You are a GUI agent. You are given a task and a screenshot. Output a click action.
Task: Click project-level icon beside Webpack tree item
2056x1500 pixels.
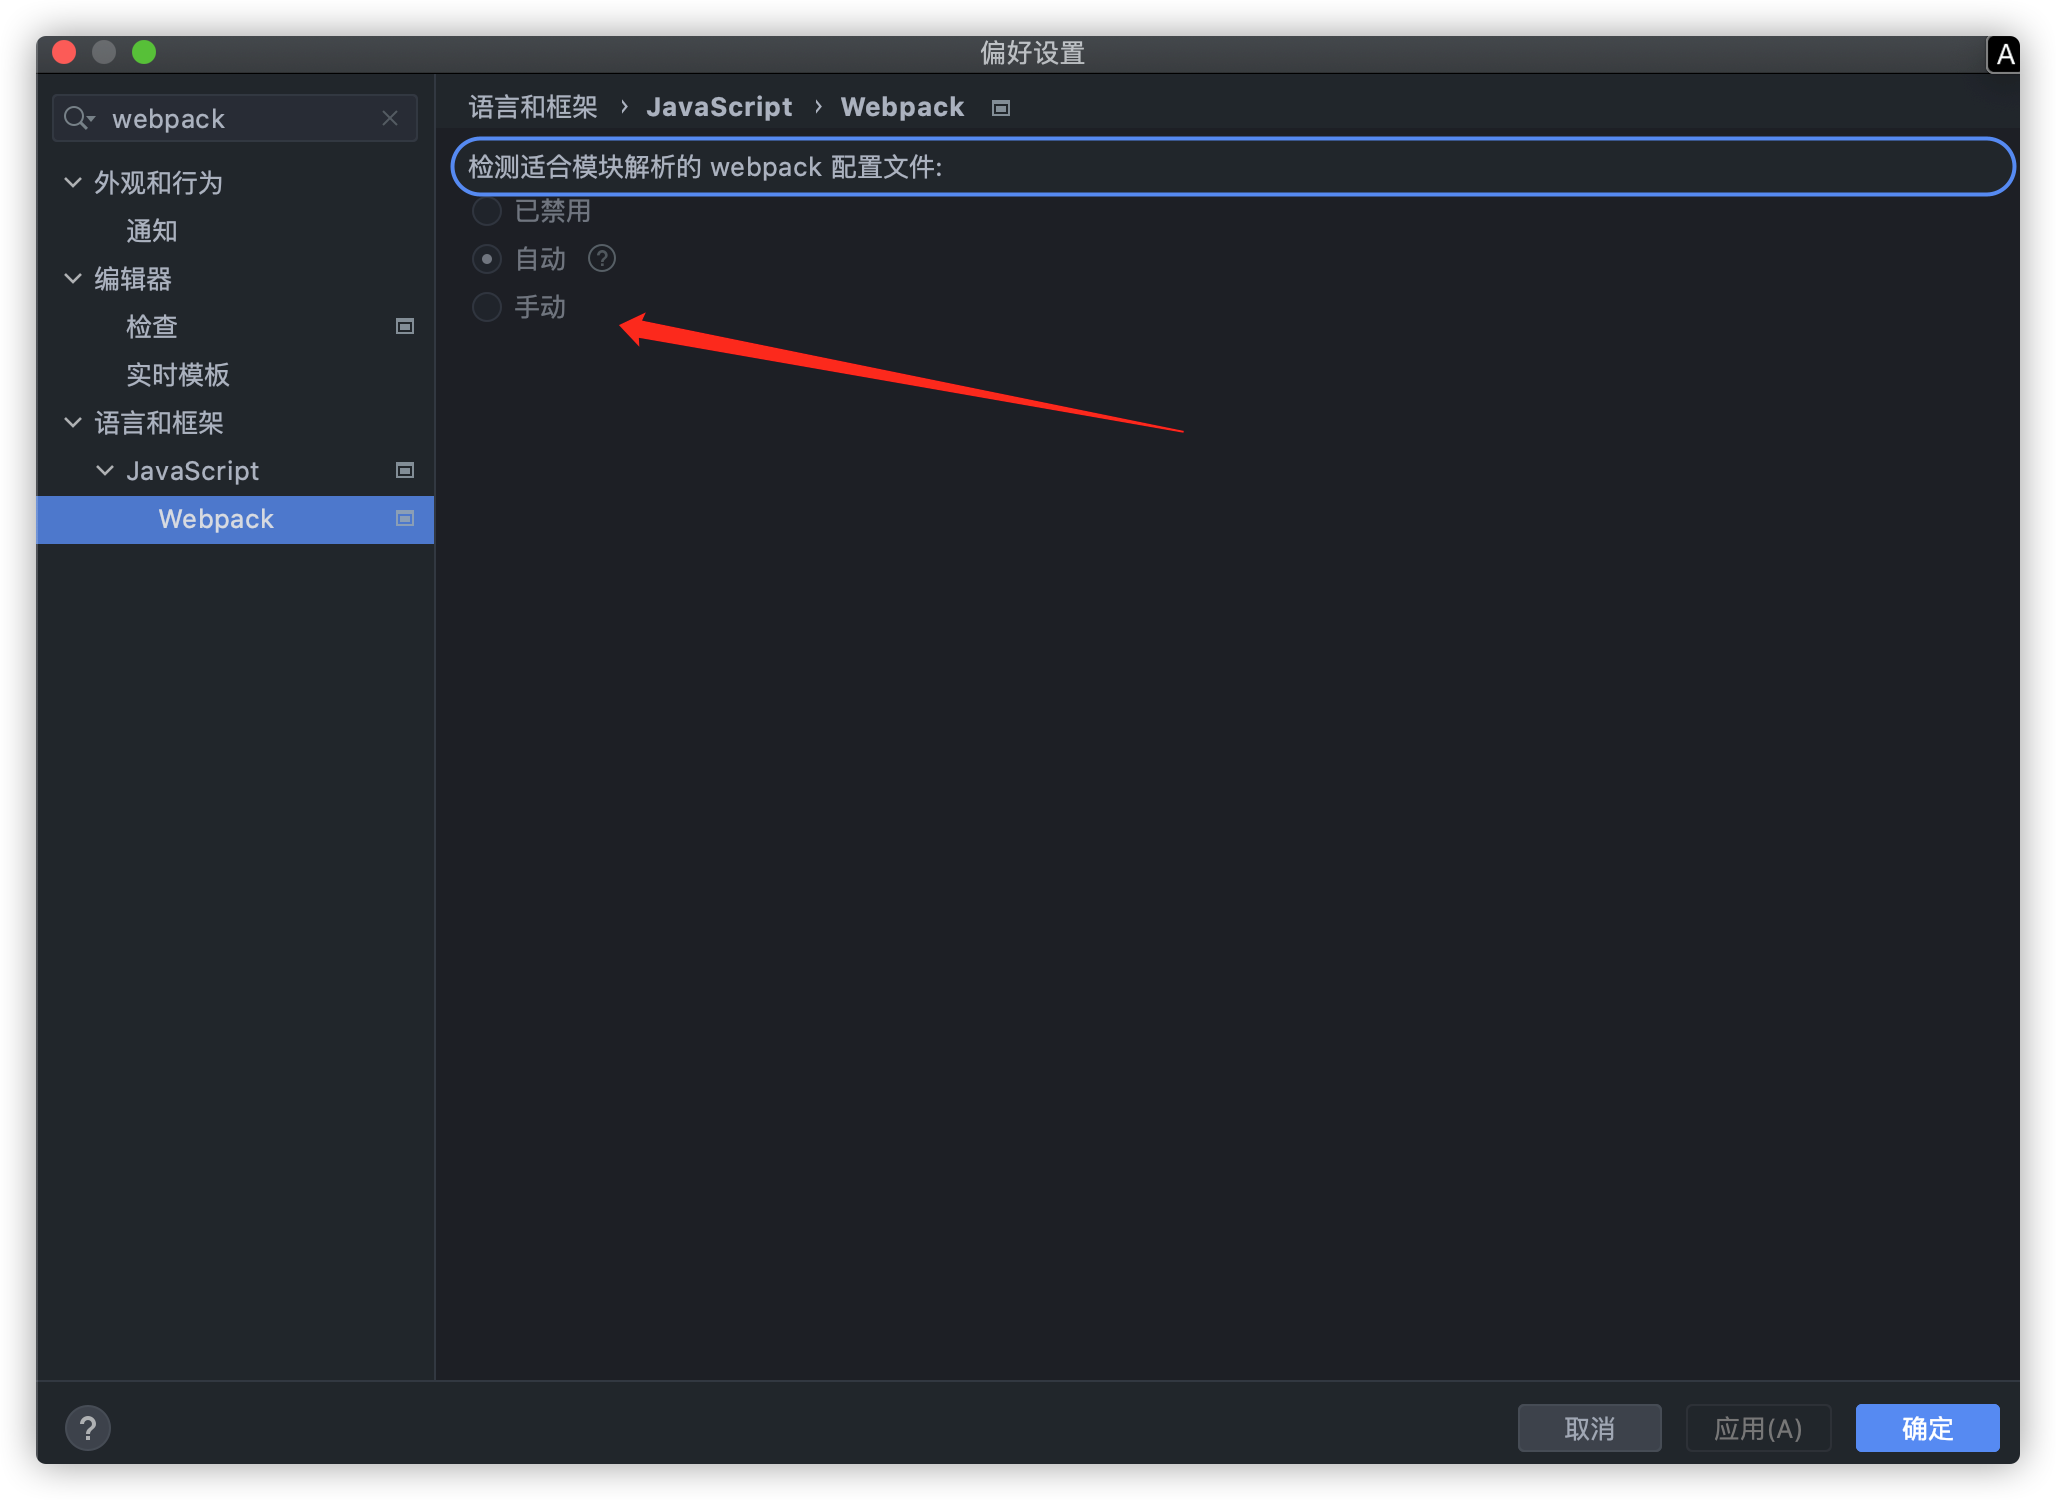pos(405,518)
